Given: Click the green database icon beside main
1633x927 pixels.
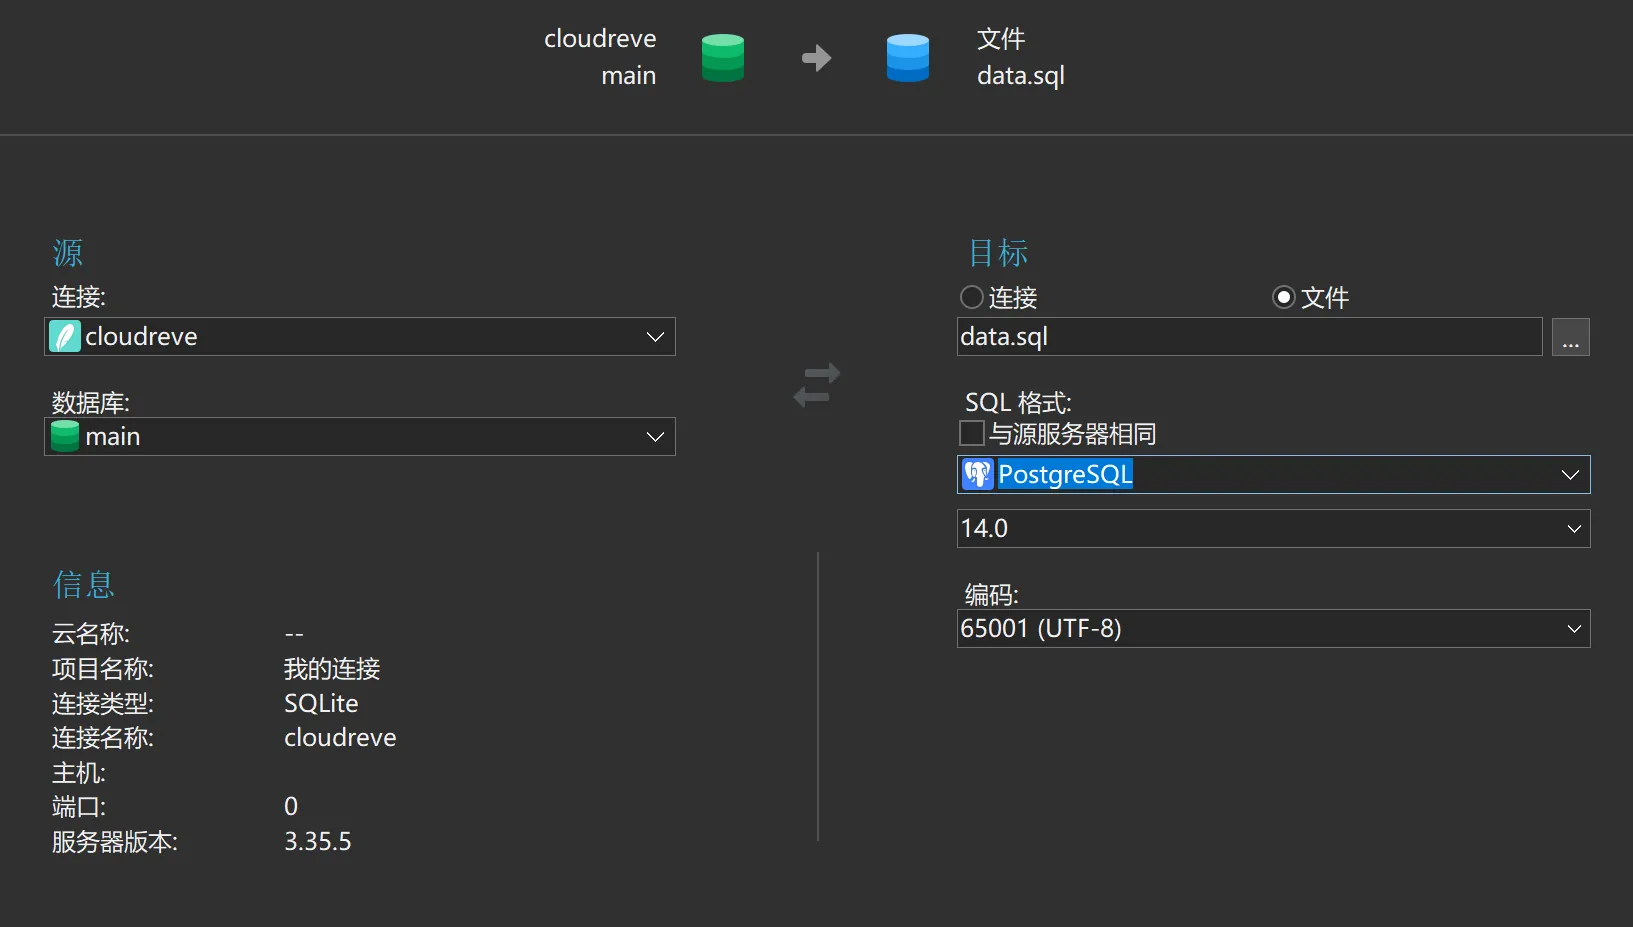Looking at the screenshot, I should (65, 436).
